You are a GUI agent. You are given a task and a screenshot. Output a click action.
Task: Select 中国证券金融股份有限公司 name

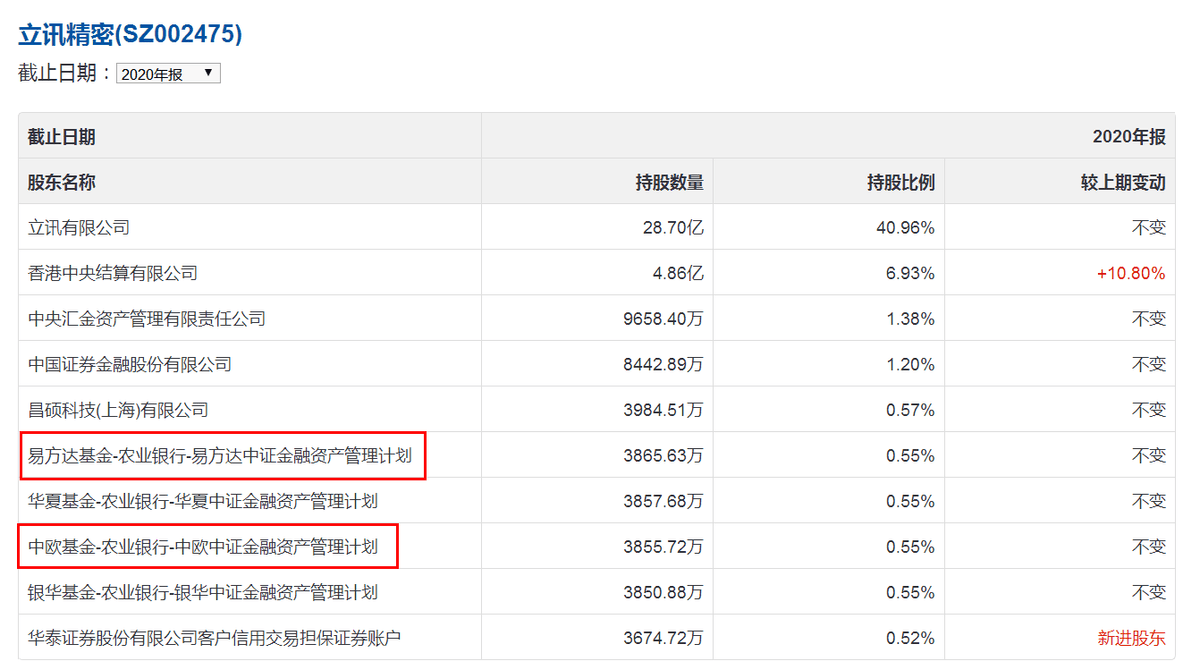[130, 364]
